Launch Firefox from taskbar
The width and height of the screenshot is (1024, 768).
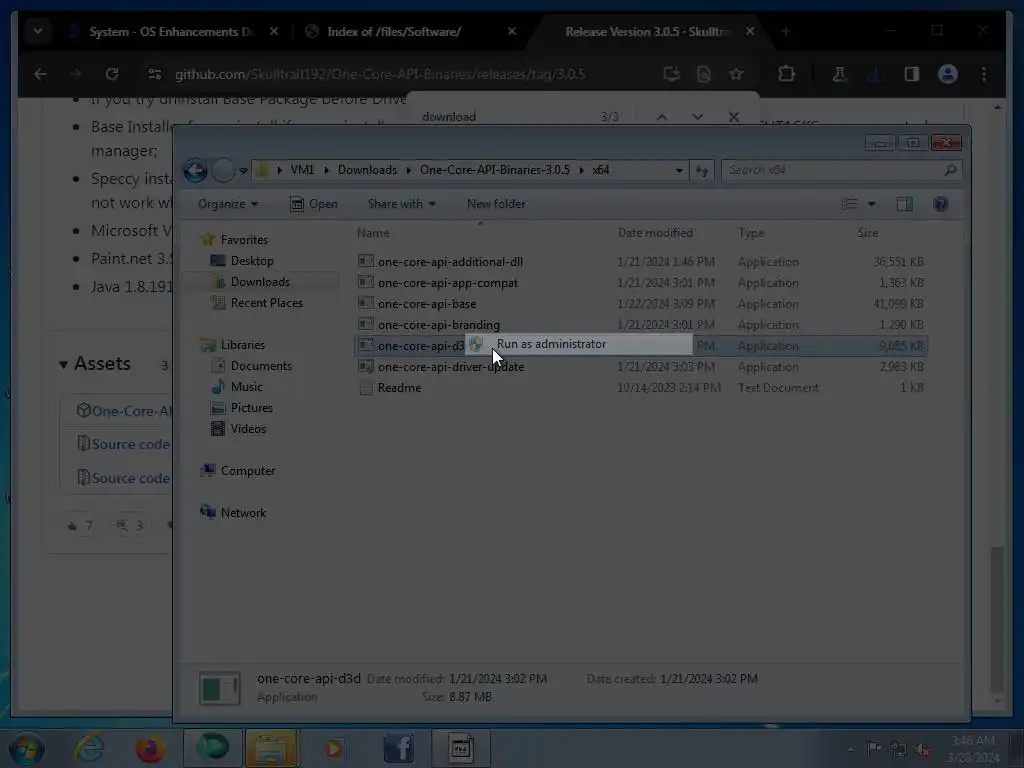click(x=150, y=748)
